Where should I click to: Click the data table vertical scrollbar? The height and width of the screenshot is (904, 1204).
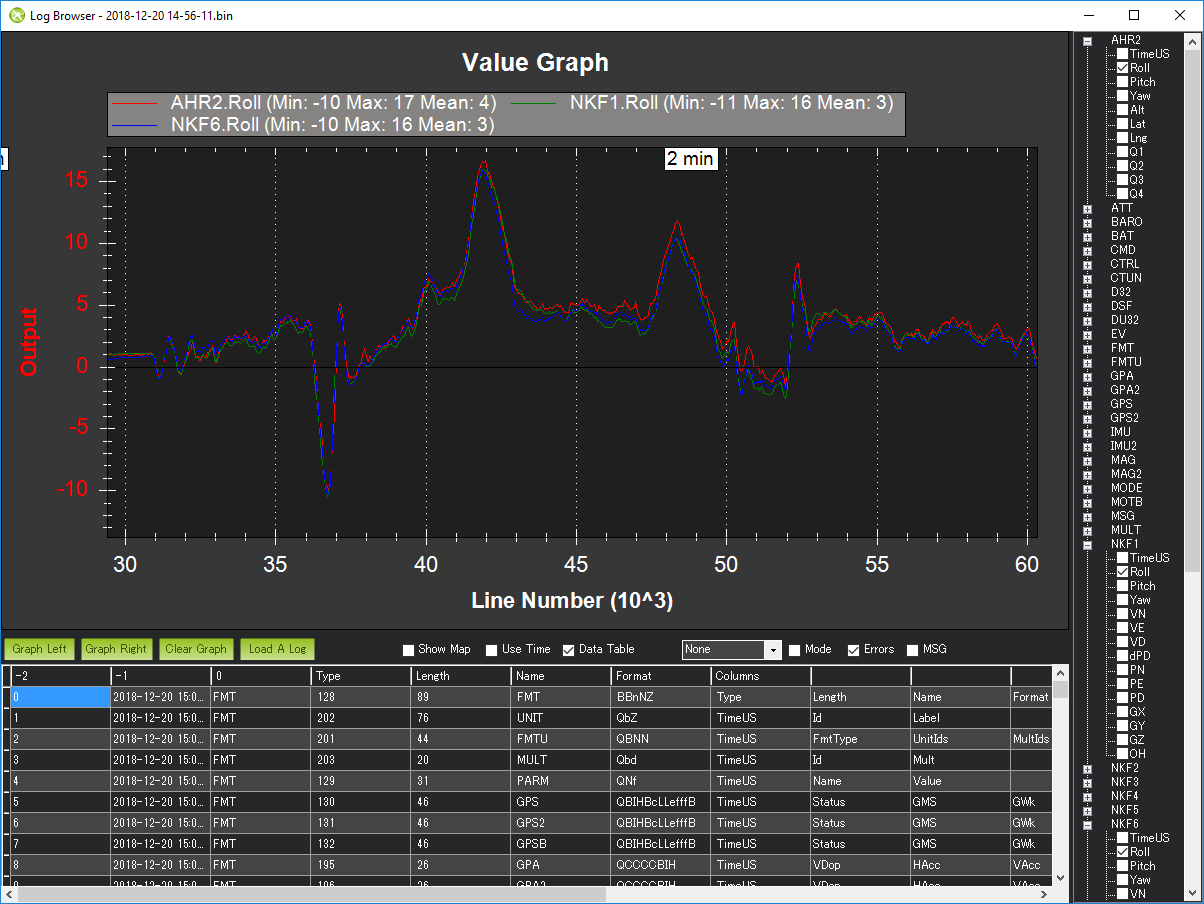pos(1060,780)
